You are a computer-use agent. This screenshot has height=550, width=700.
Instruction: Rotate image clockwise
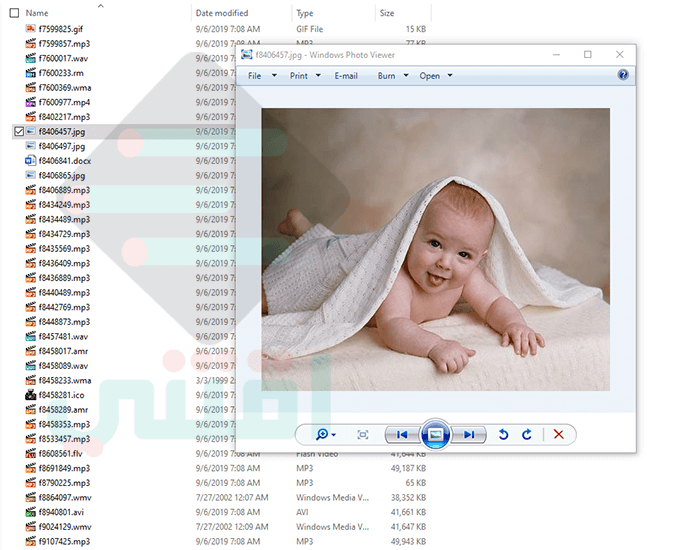click(x=527, y=434)
